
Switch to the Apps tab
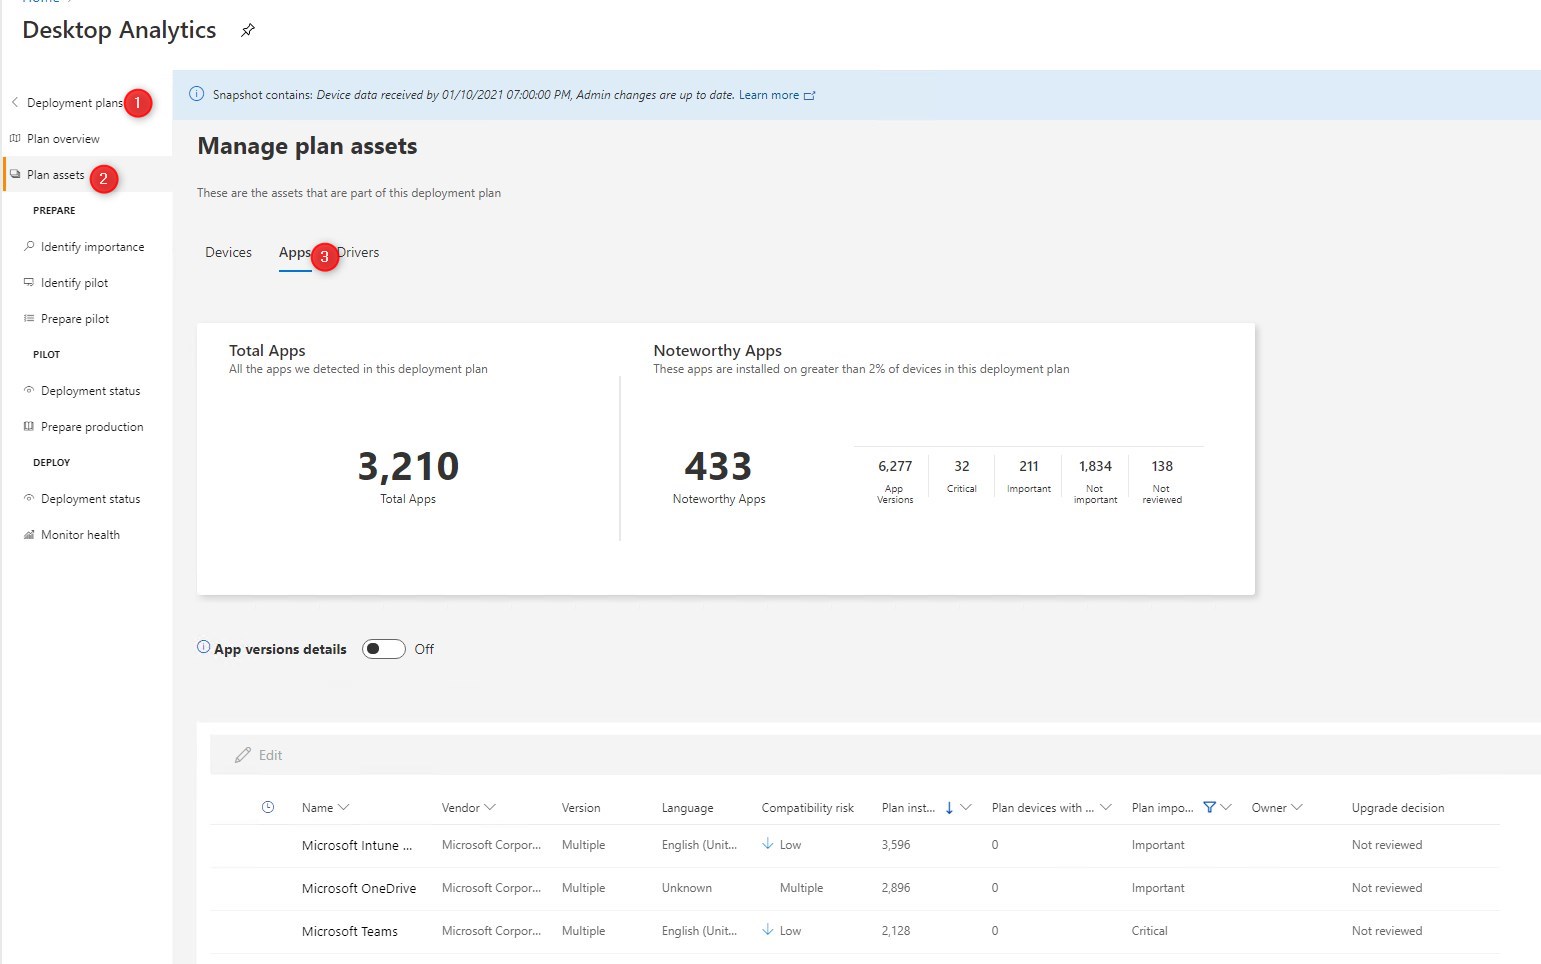click(295, 252)
